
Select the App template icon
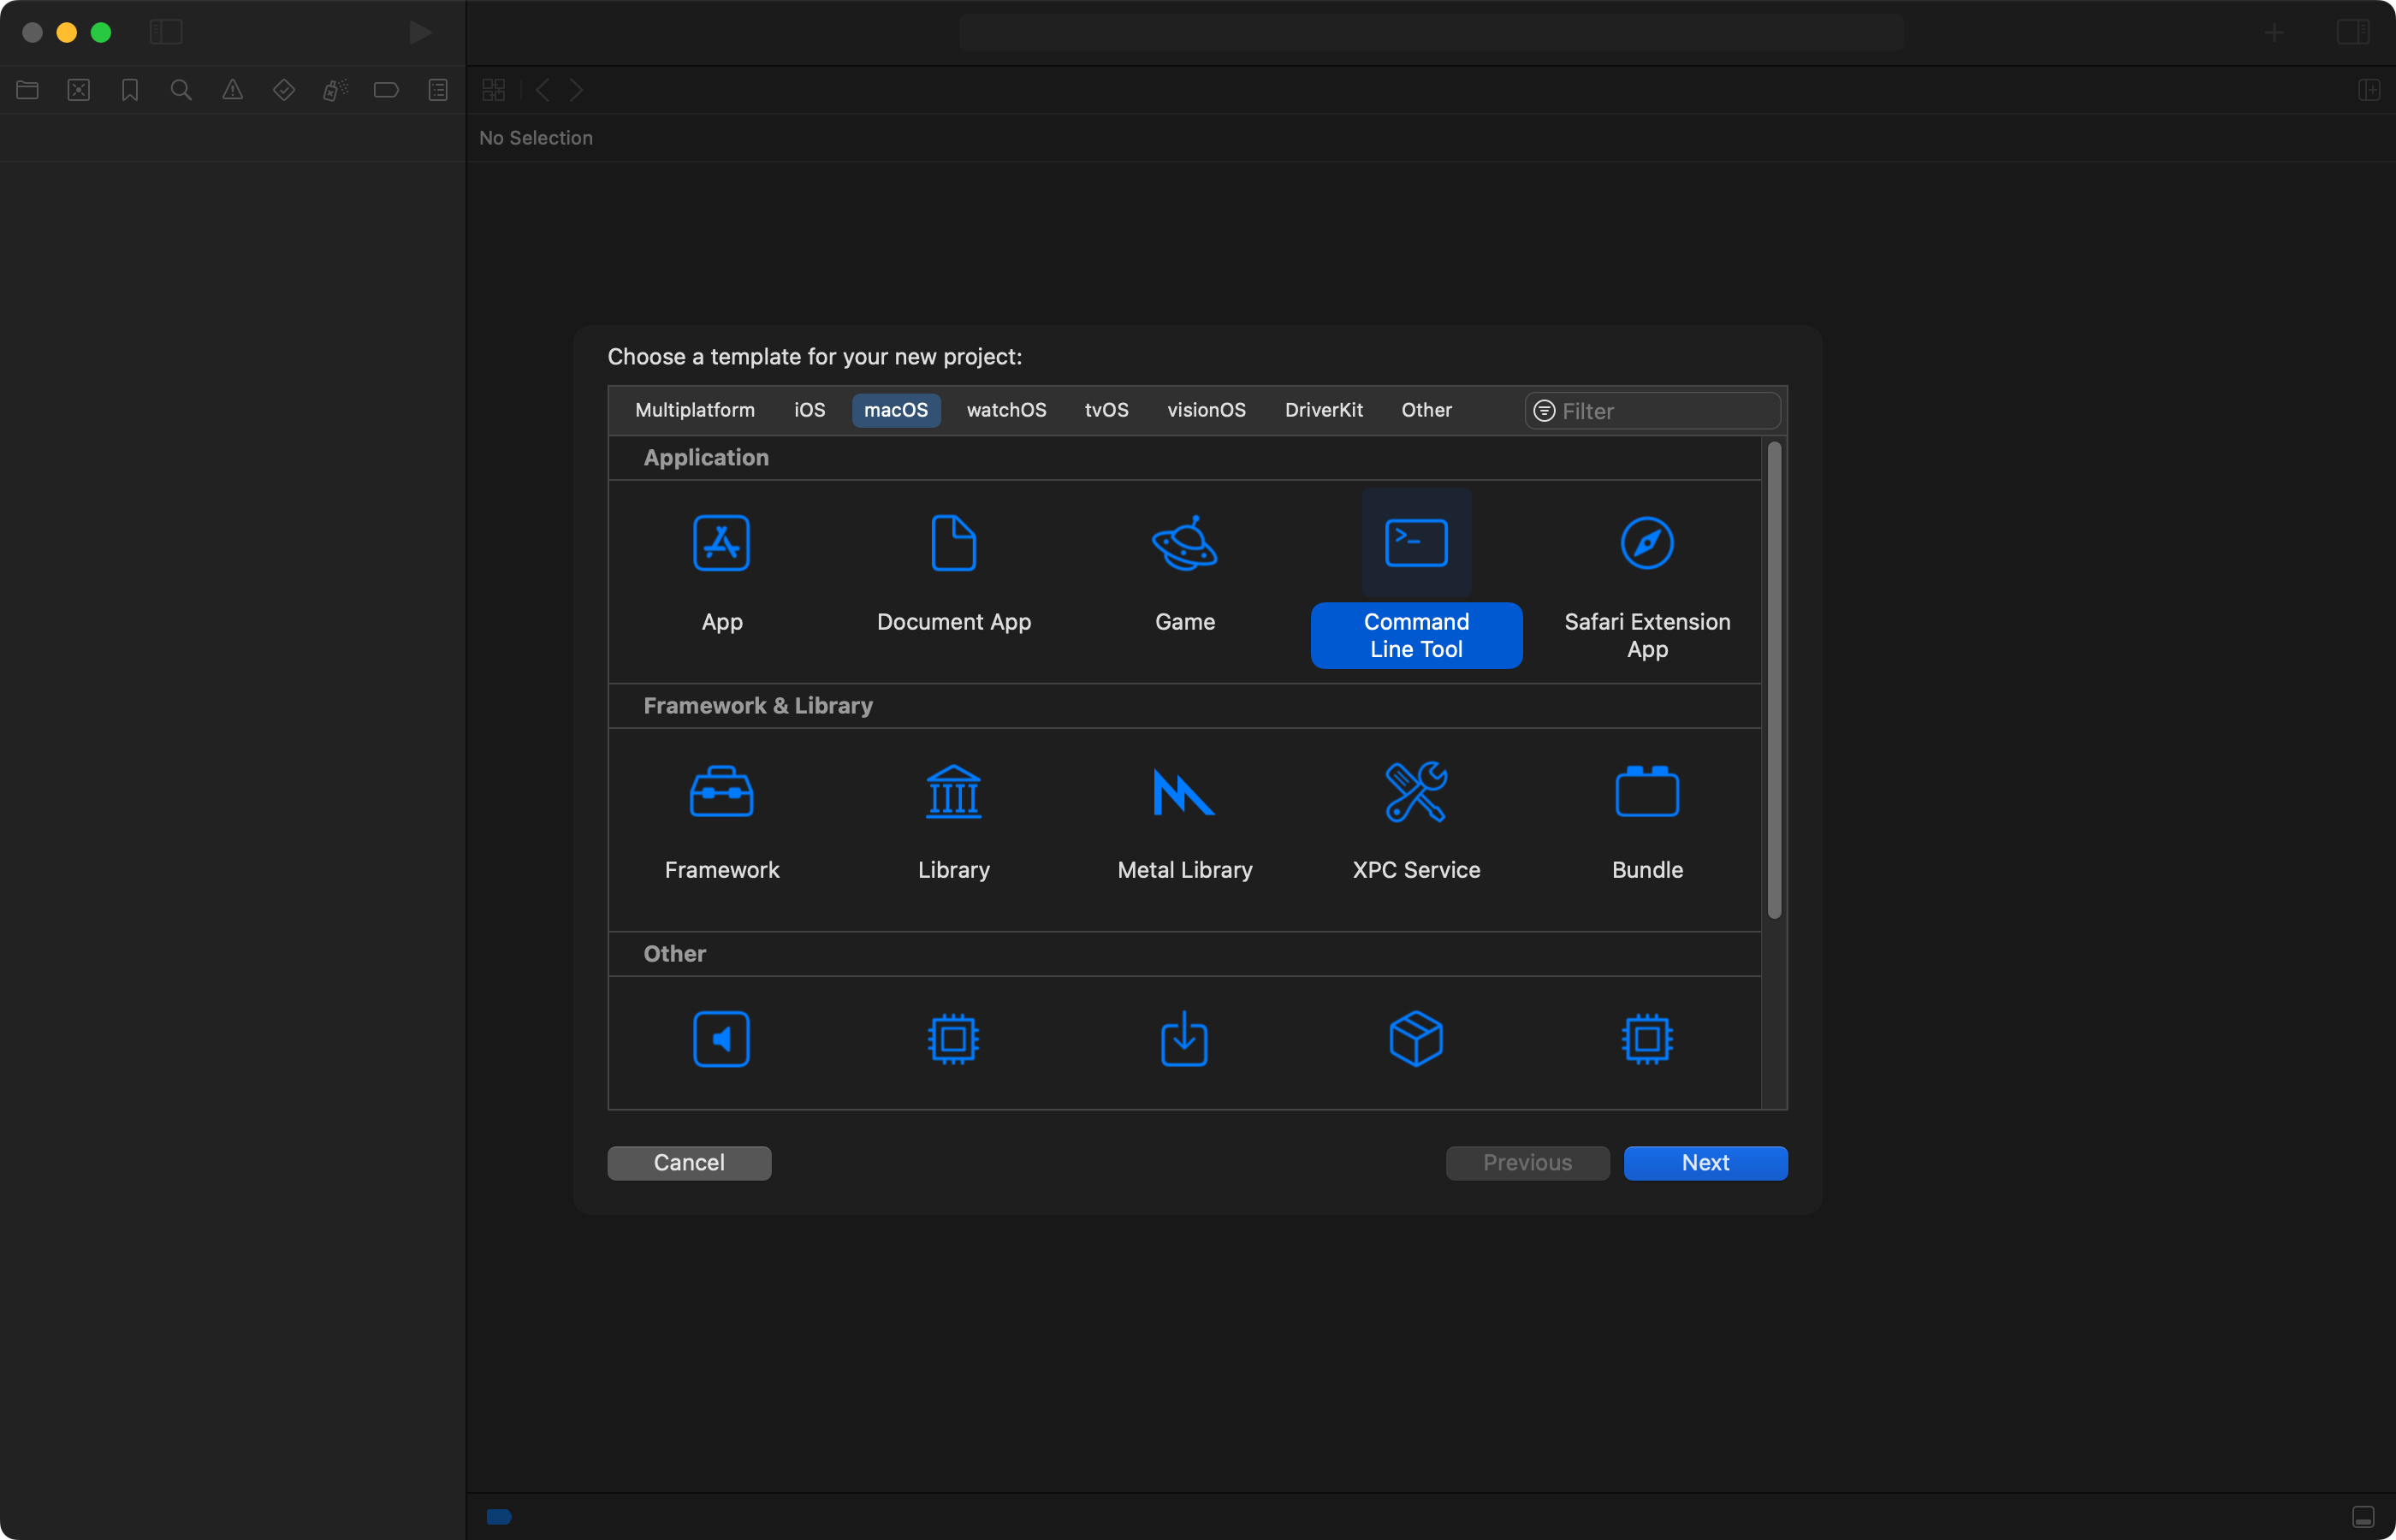pyautogui.click(x=721, y=544)
